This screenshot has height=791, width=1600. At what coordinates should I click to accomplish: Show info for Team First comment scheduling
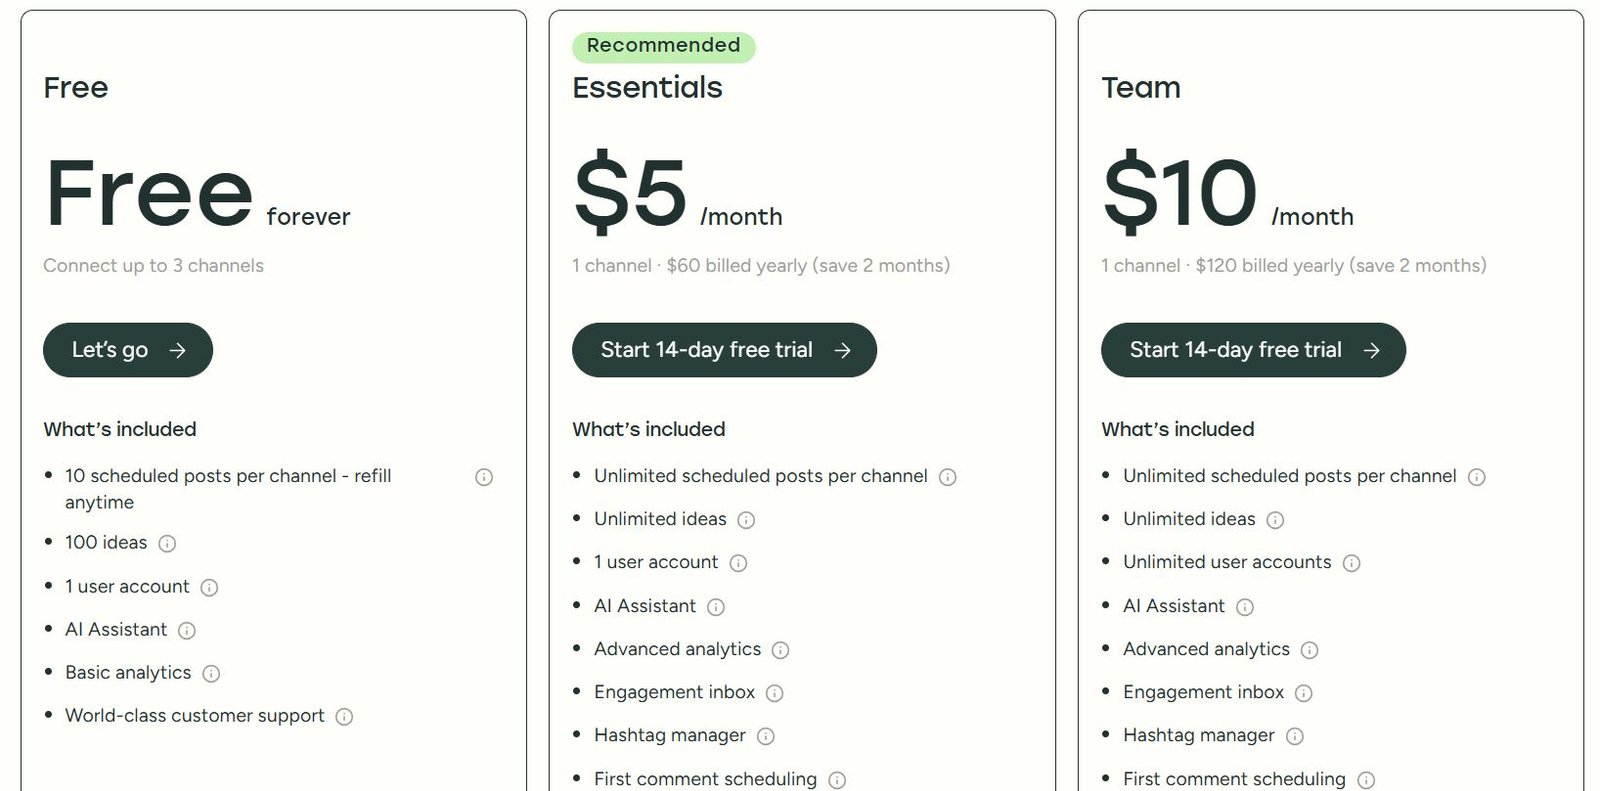[x=1366, y=780]
